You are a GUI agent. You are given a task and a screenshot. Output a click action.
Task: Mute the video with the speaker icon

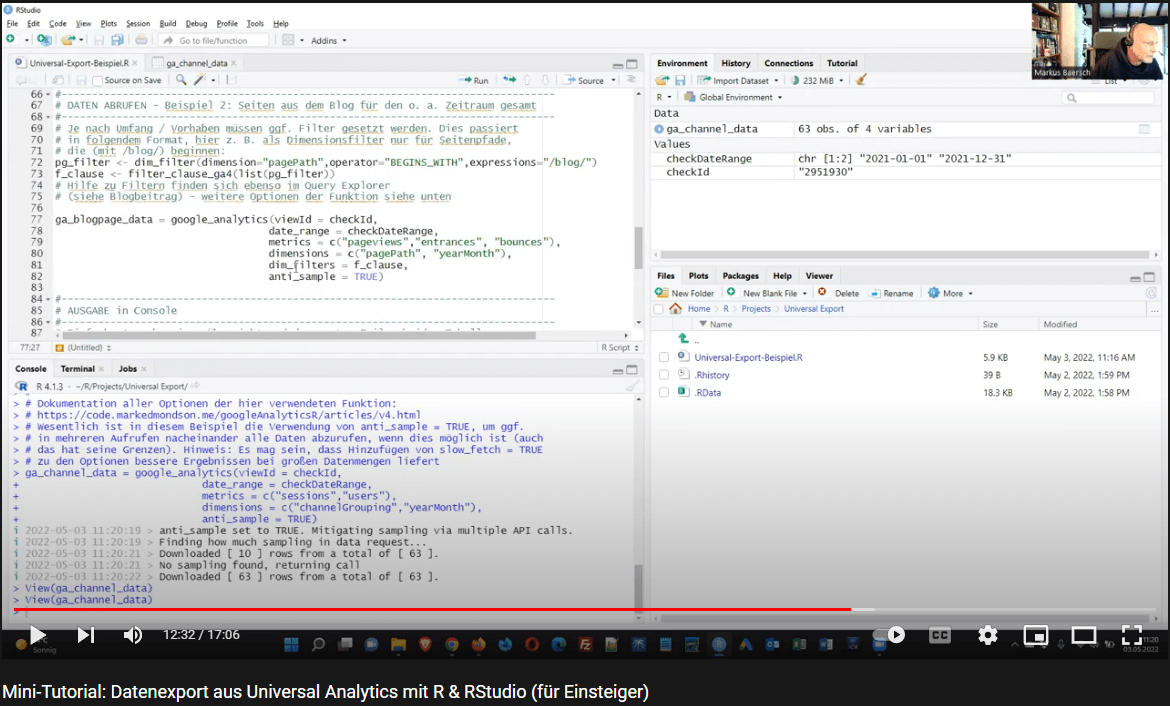pos(133,635)
